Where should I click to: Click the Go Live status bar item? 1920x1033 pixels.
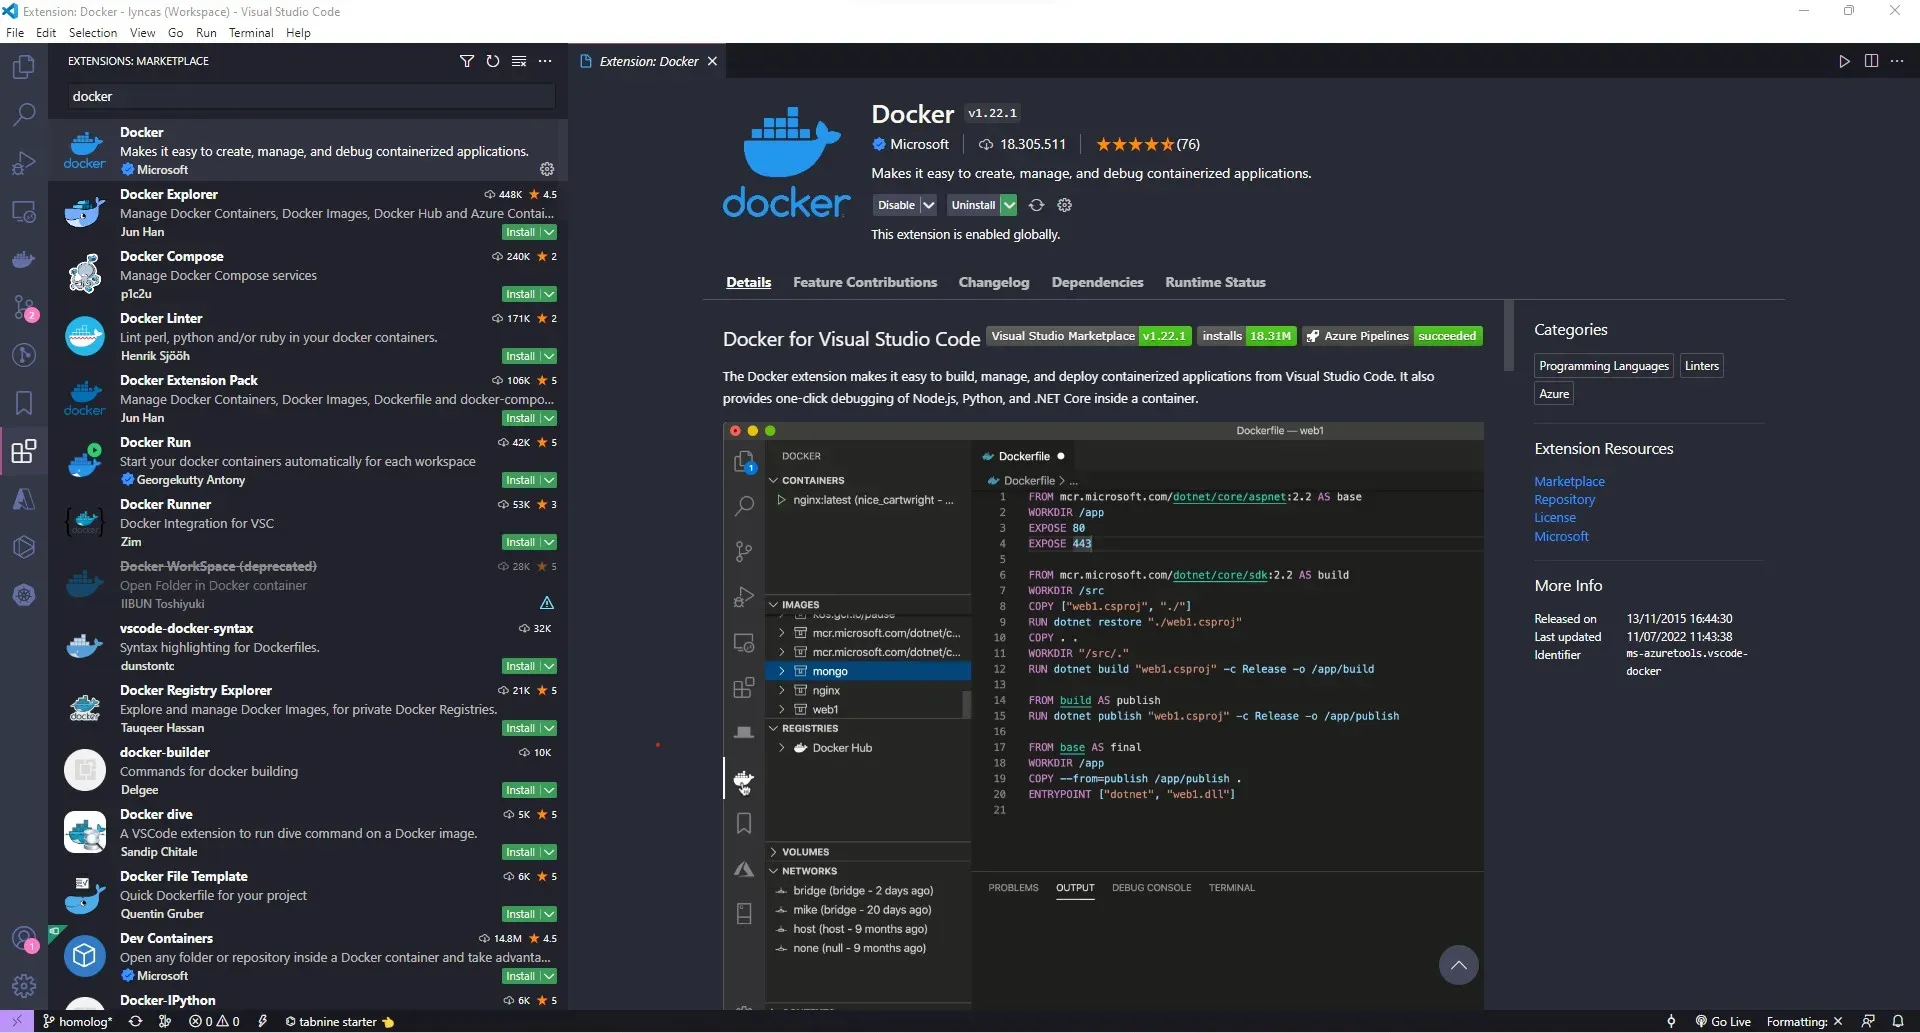click(1723, 1021)
